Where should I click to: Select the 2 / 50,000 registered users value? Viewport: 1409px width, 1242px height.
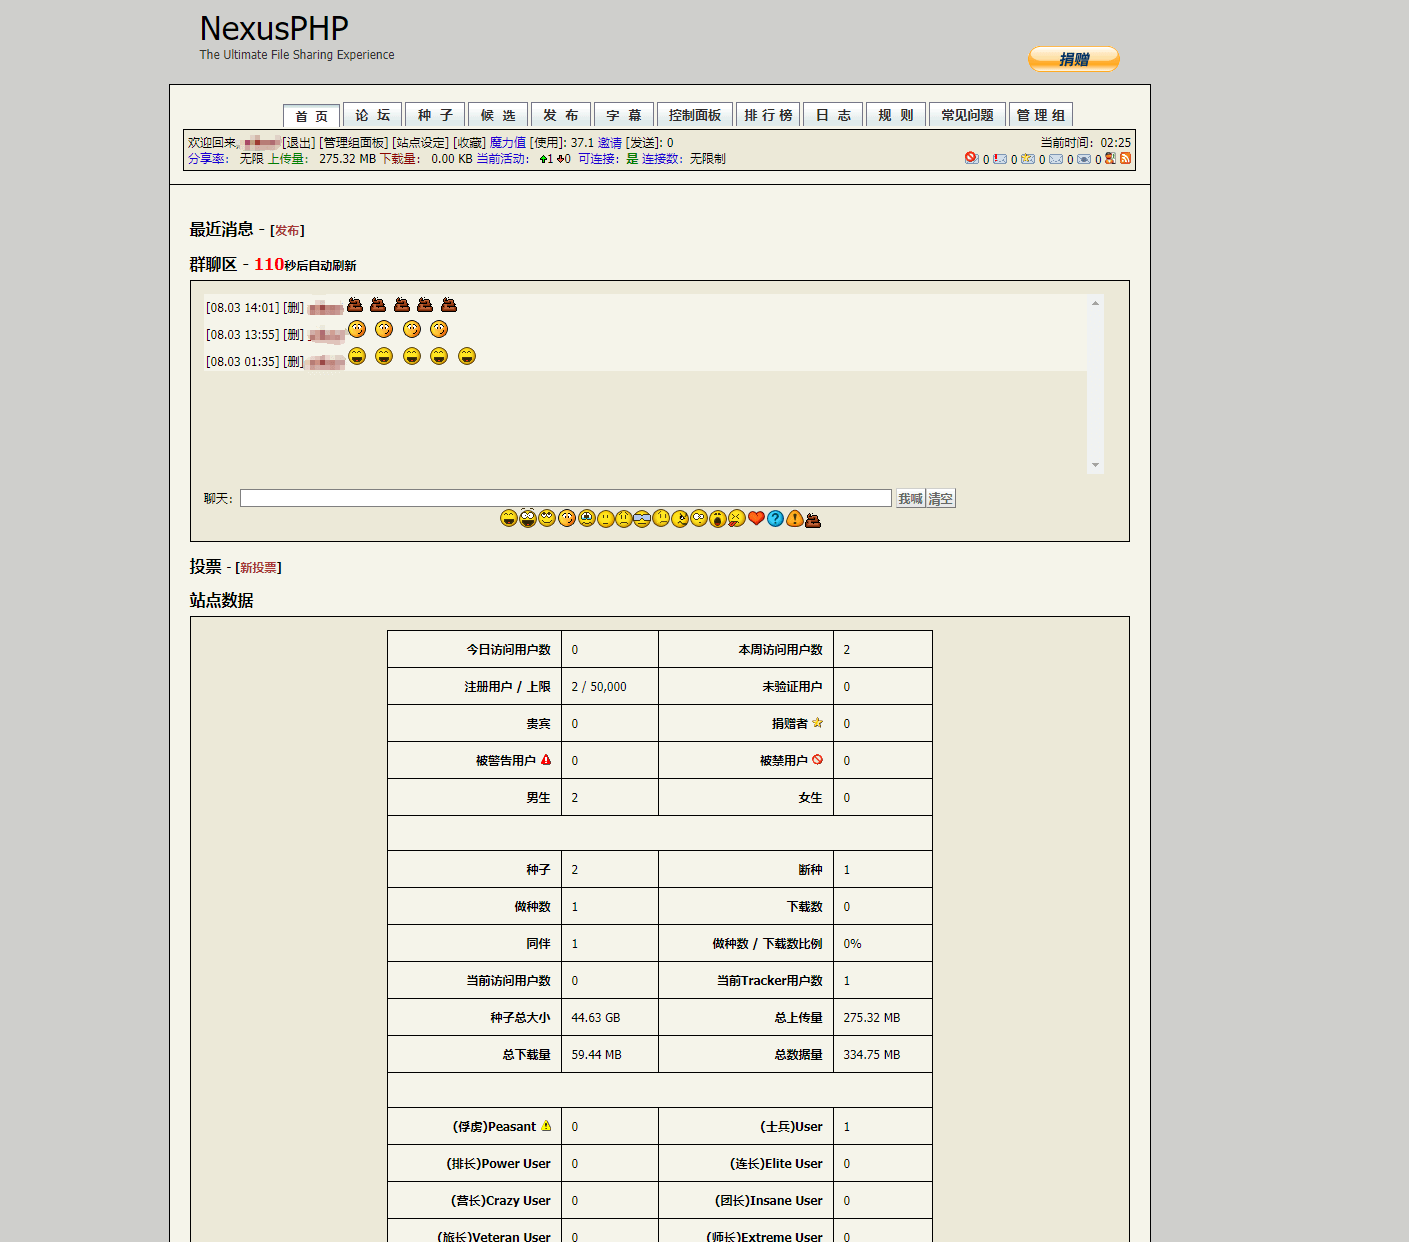pyautogui.click(x=599, y=687)
